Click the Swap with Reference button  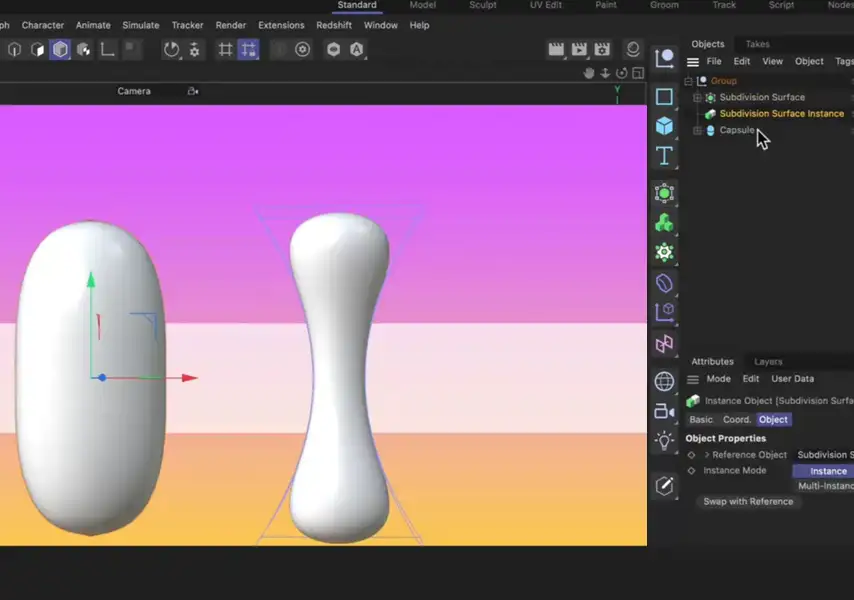coord(748,501)
